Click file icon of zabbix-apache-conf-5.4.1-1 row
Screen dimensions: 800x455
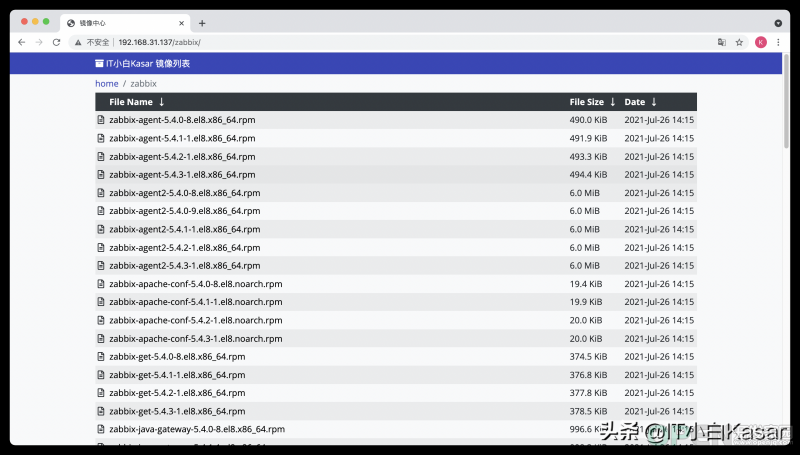click(x=101, y=302)
